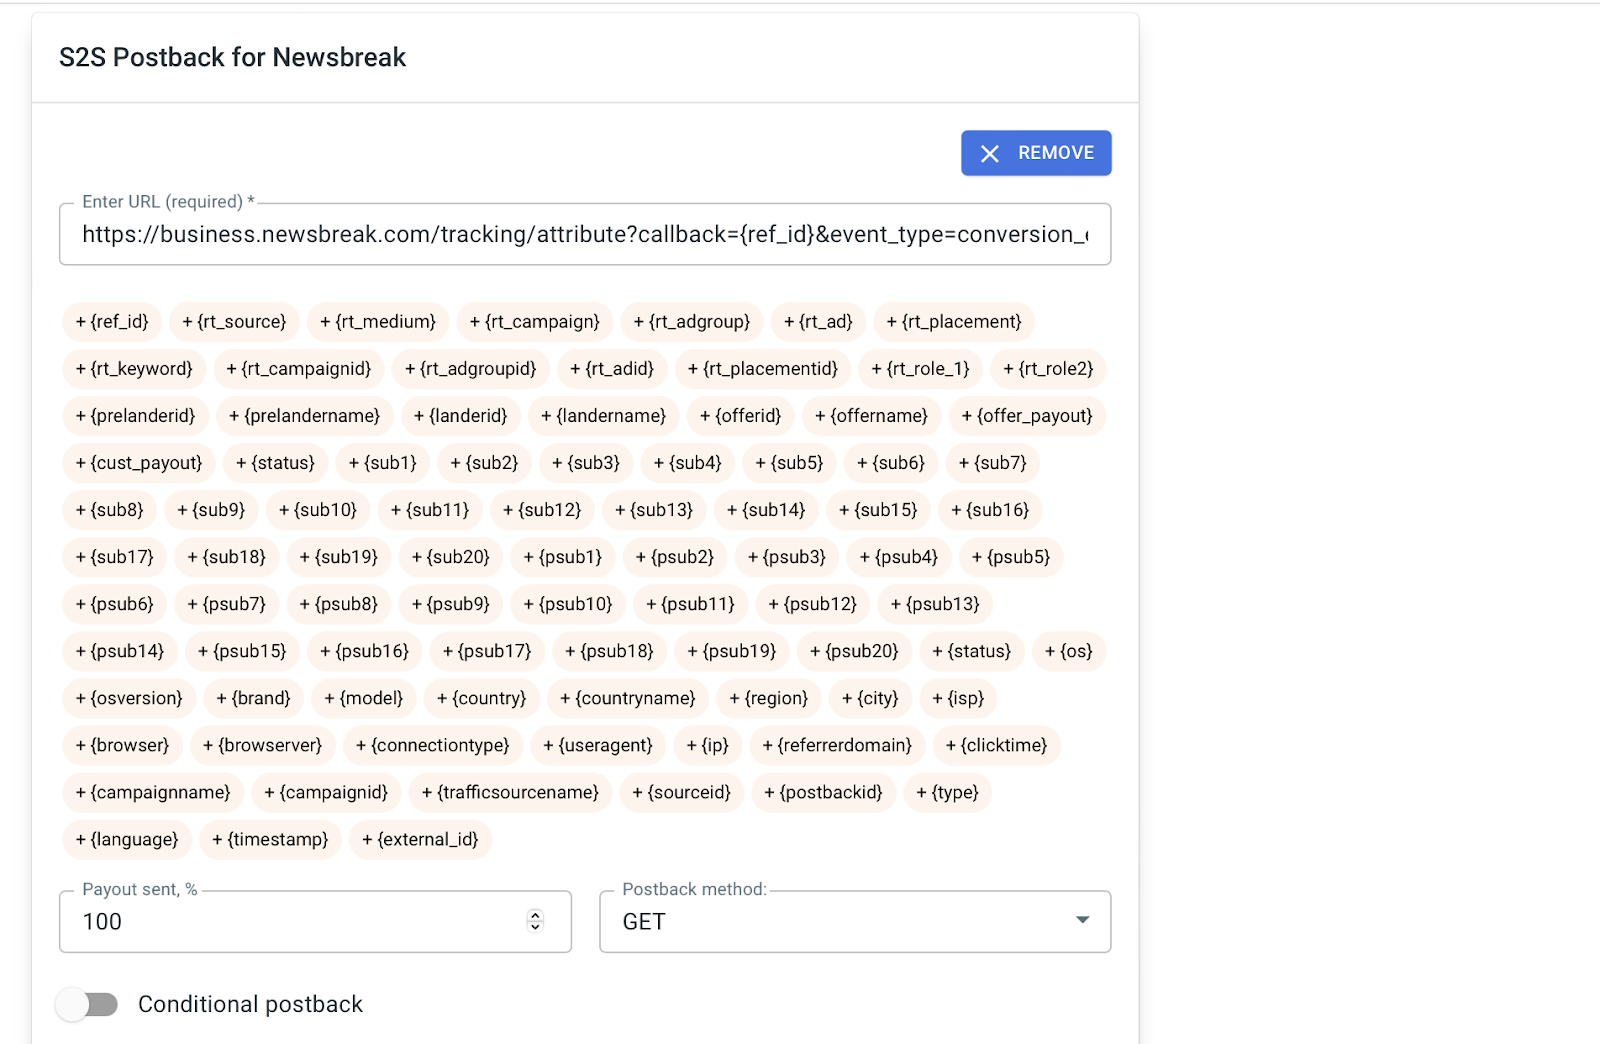Click the Payout sent stepper arrows
Viewport: 1600px width, 1044px height.
click(x=535, y=921)
